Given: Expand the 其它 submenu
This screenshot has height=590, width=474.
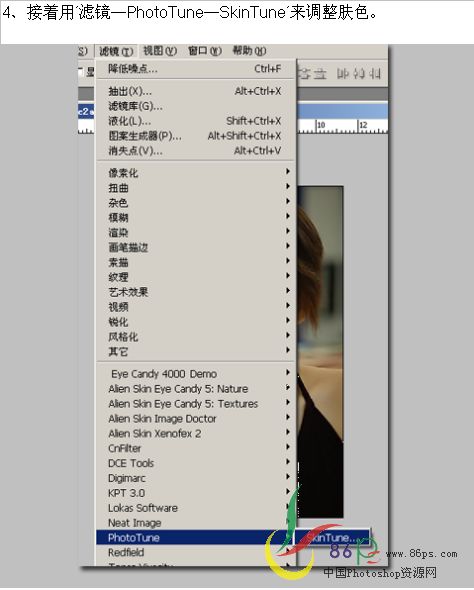Looking at the screenshot, I should (x=196, y=351).
